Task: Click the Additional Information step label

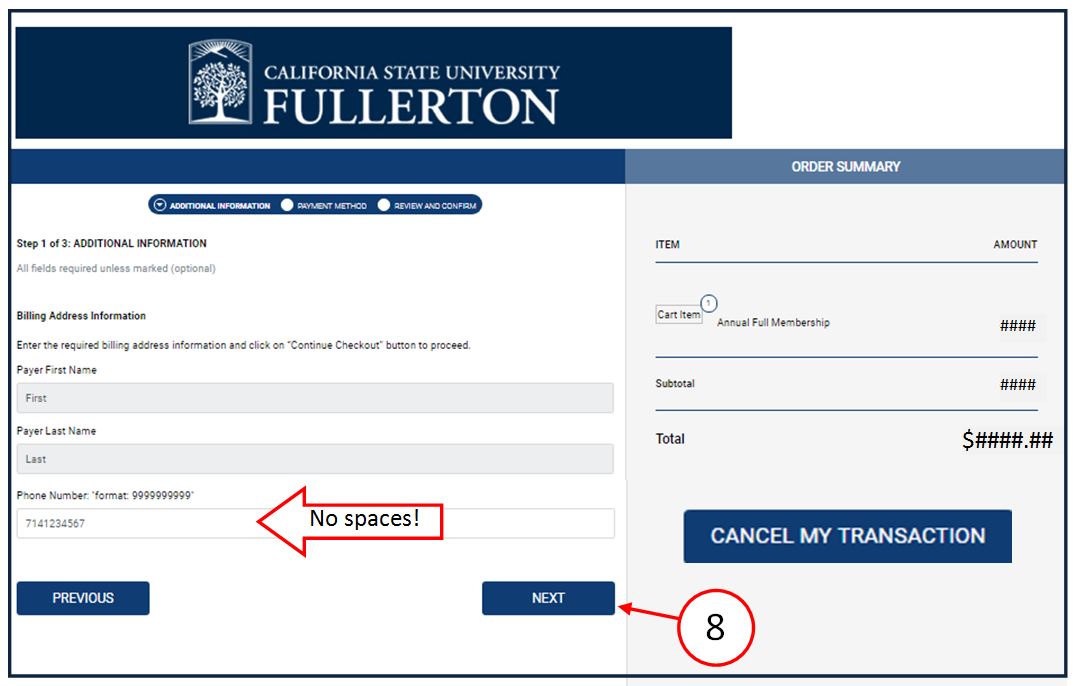Action: [x=220, y=206]
